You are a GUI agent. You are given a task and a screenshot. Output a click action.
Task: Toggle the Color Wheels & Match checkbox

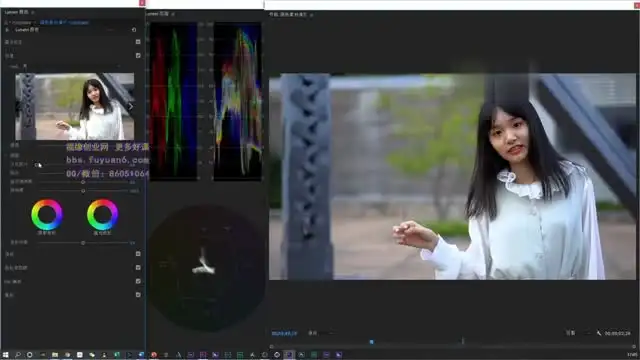click(x=138, y=267)
